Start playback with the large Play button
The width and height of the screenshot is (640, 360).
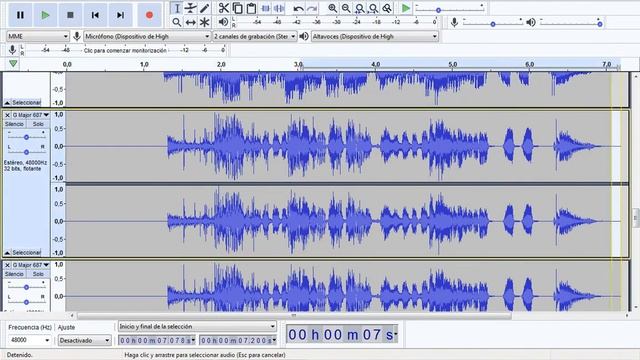pyautogui.click(x=45, y=15)
